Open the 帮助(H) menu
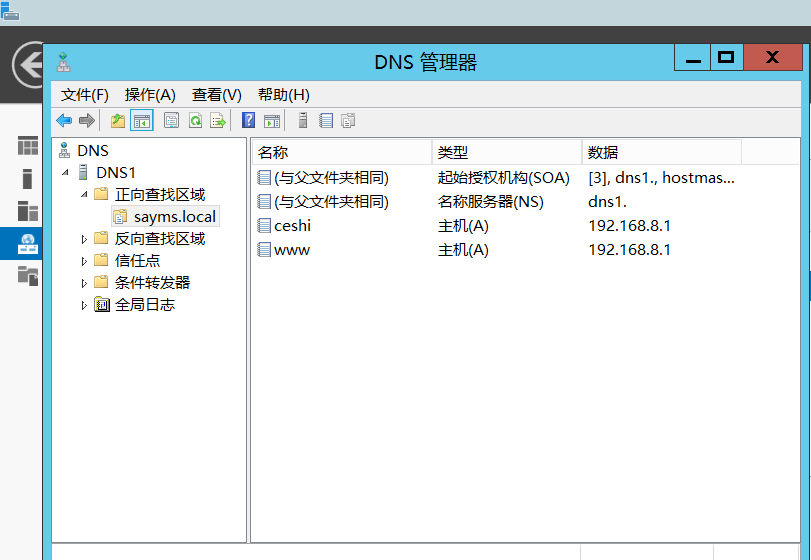This screenshot has width=811, height=560. click(x=283, y=95)
